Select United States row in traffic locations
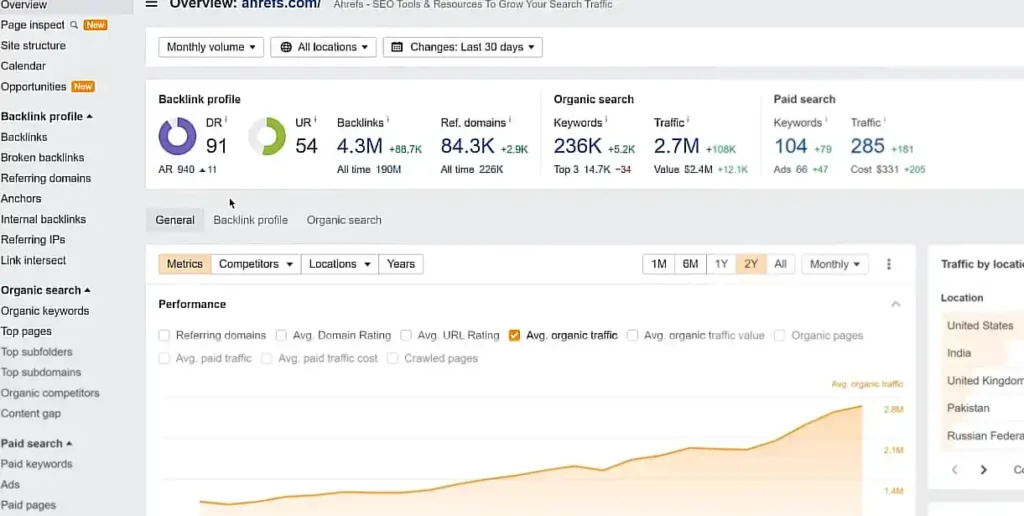1024x516 pixels. [x=982, y=325]
